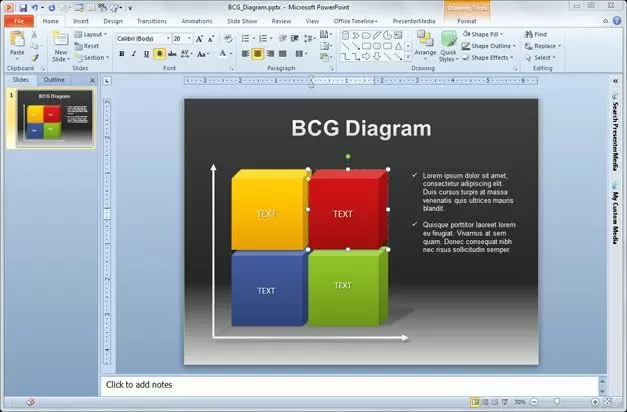Switch to the Transitions ribbon tab
The image size is (627, 412).
(x=152, y=20)
